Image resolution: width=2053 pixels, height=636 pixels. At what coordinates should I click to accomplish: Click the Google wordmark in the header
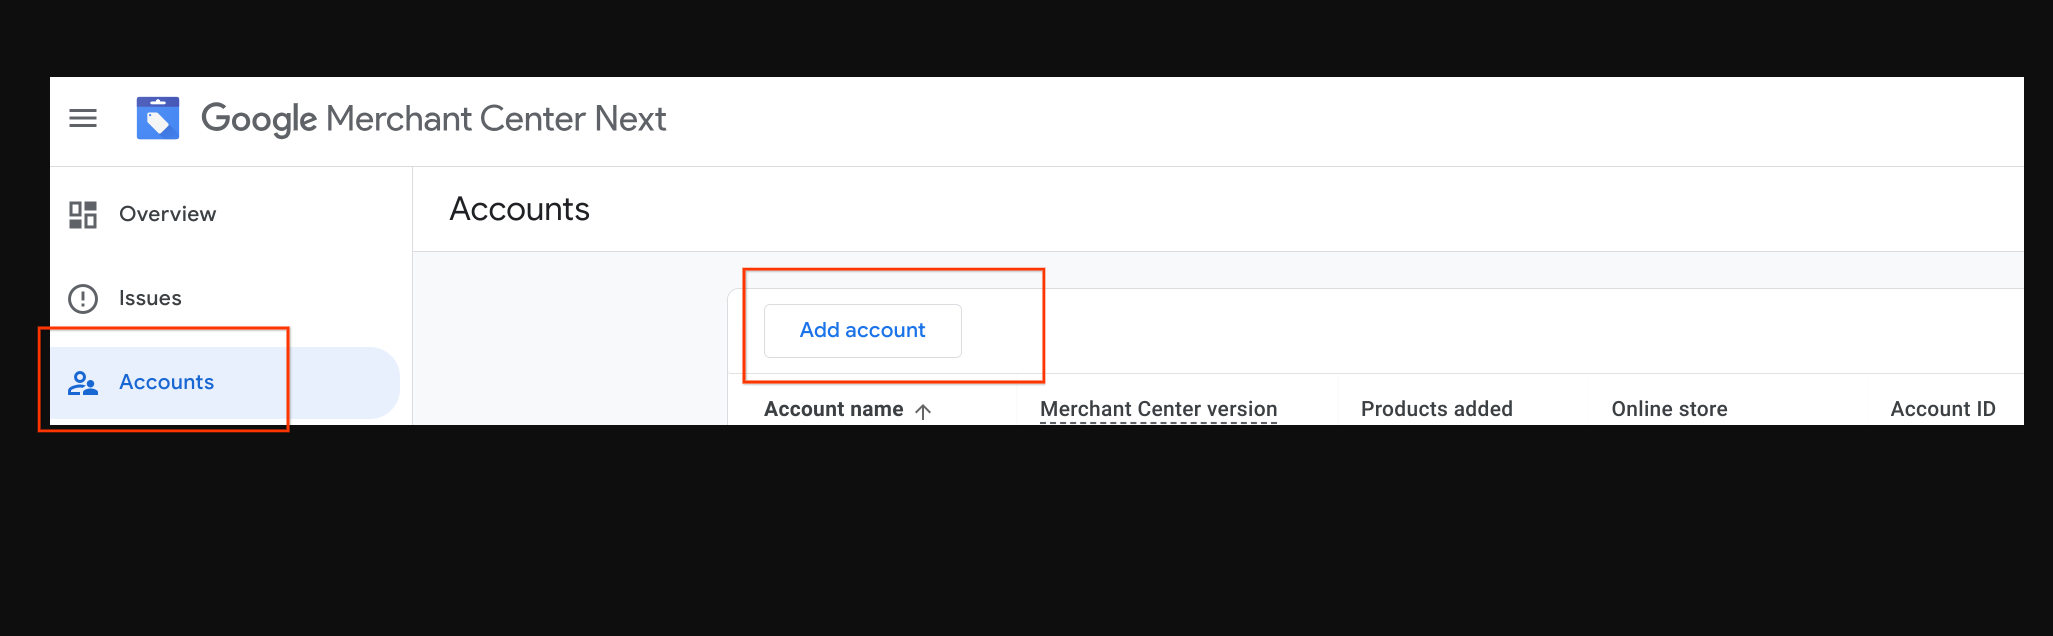pyautogui.click(x=259, y=119)
